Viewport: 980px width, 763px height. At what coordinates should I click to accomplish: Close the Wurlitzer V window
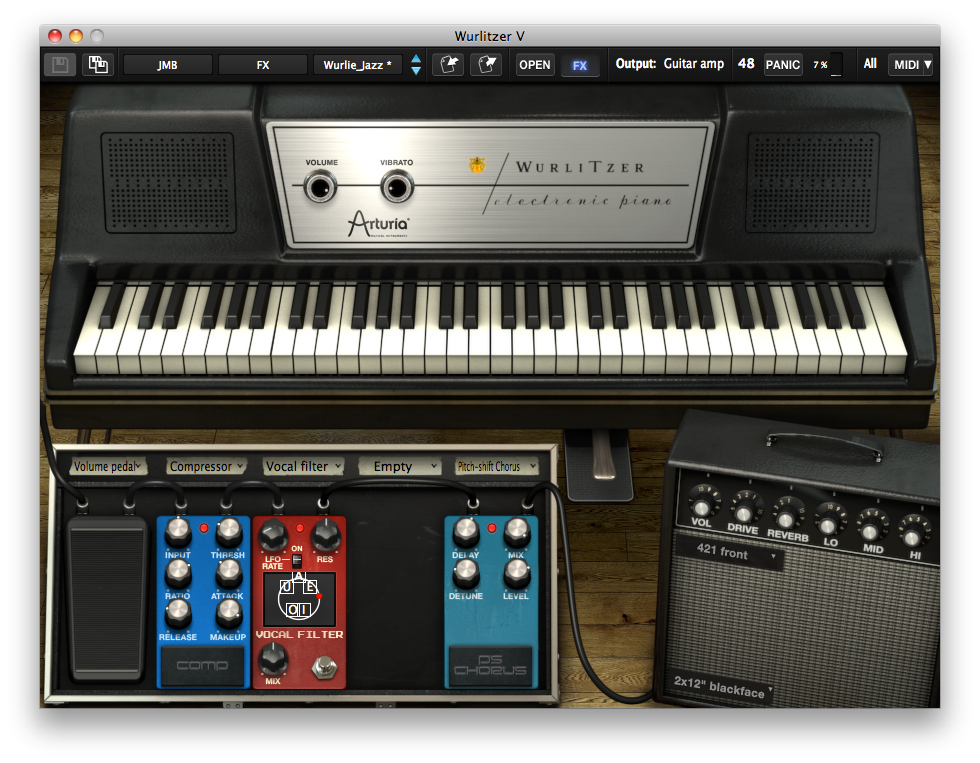tap(55, 36)
